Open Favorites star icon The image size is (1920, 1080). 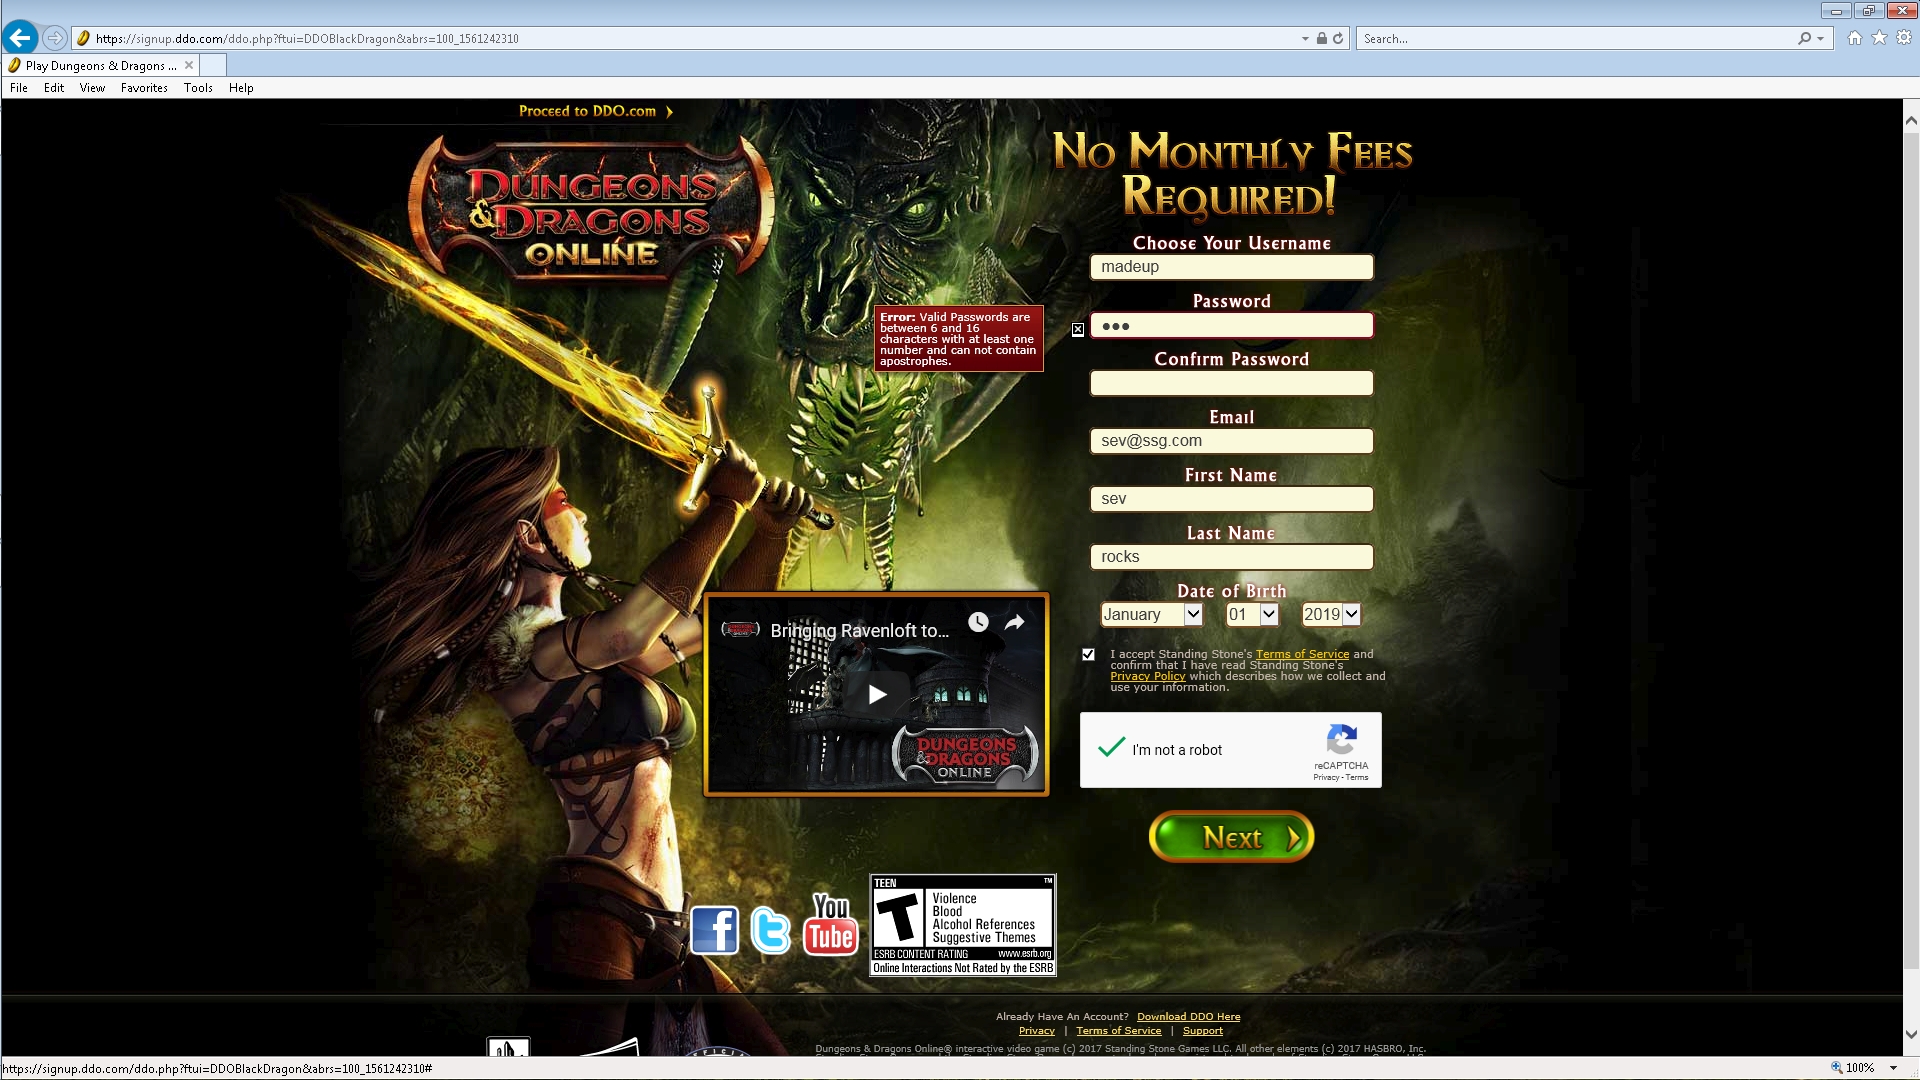tap(1880, 38)
